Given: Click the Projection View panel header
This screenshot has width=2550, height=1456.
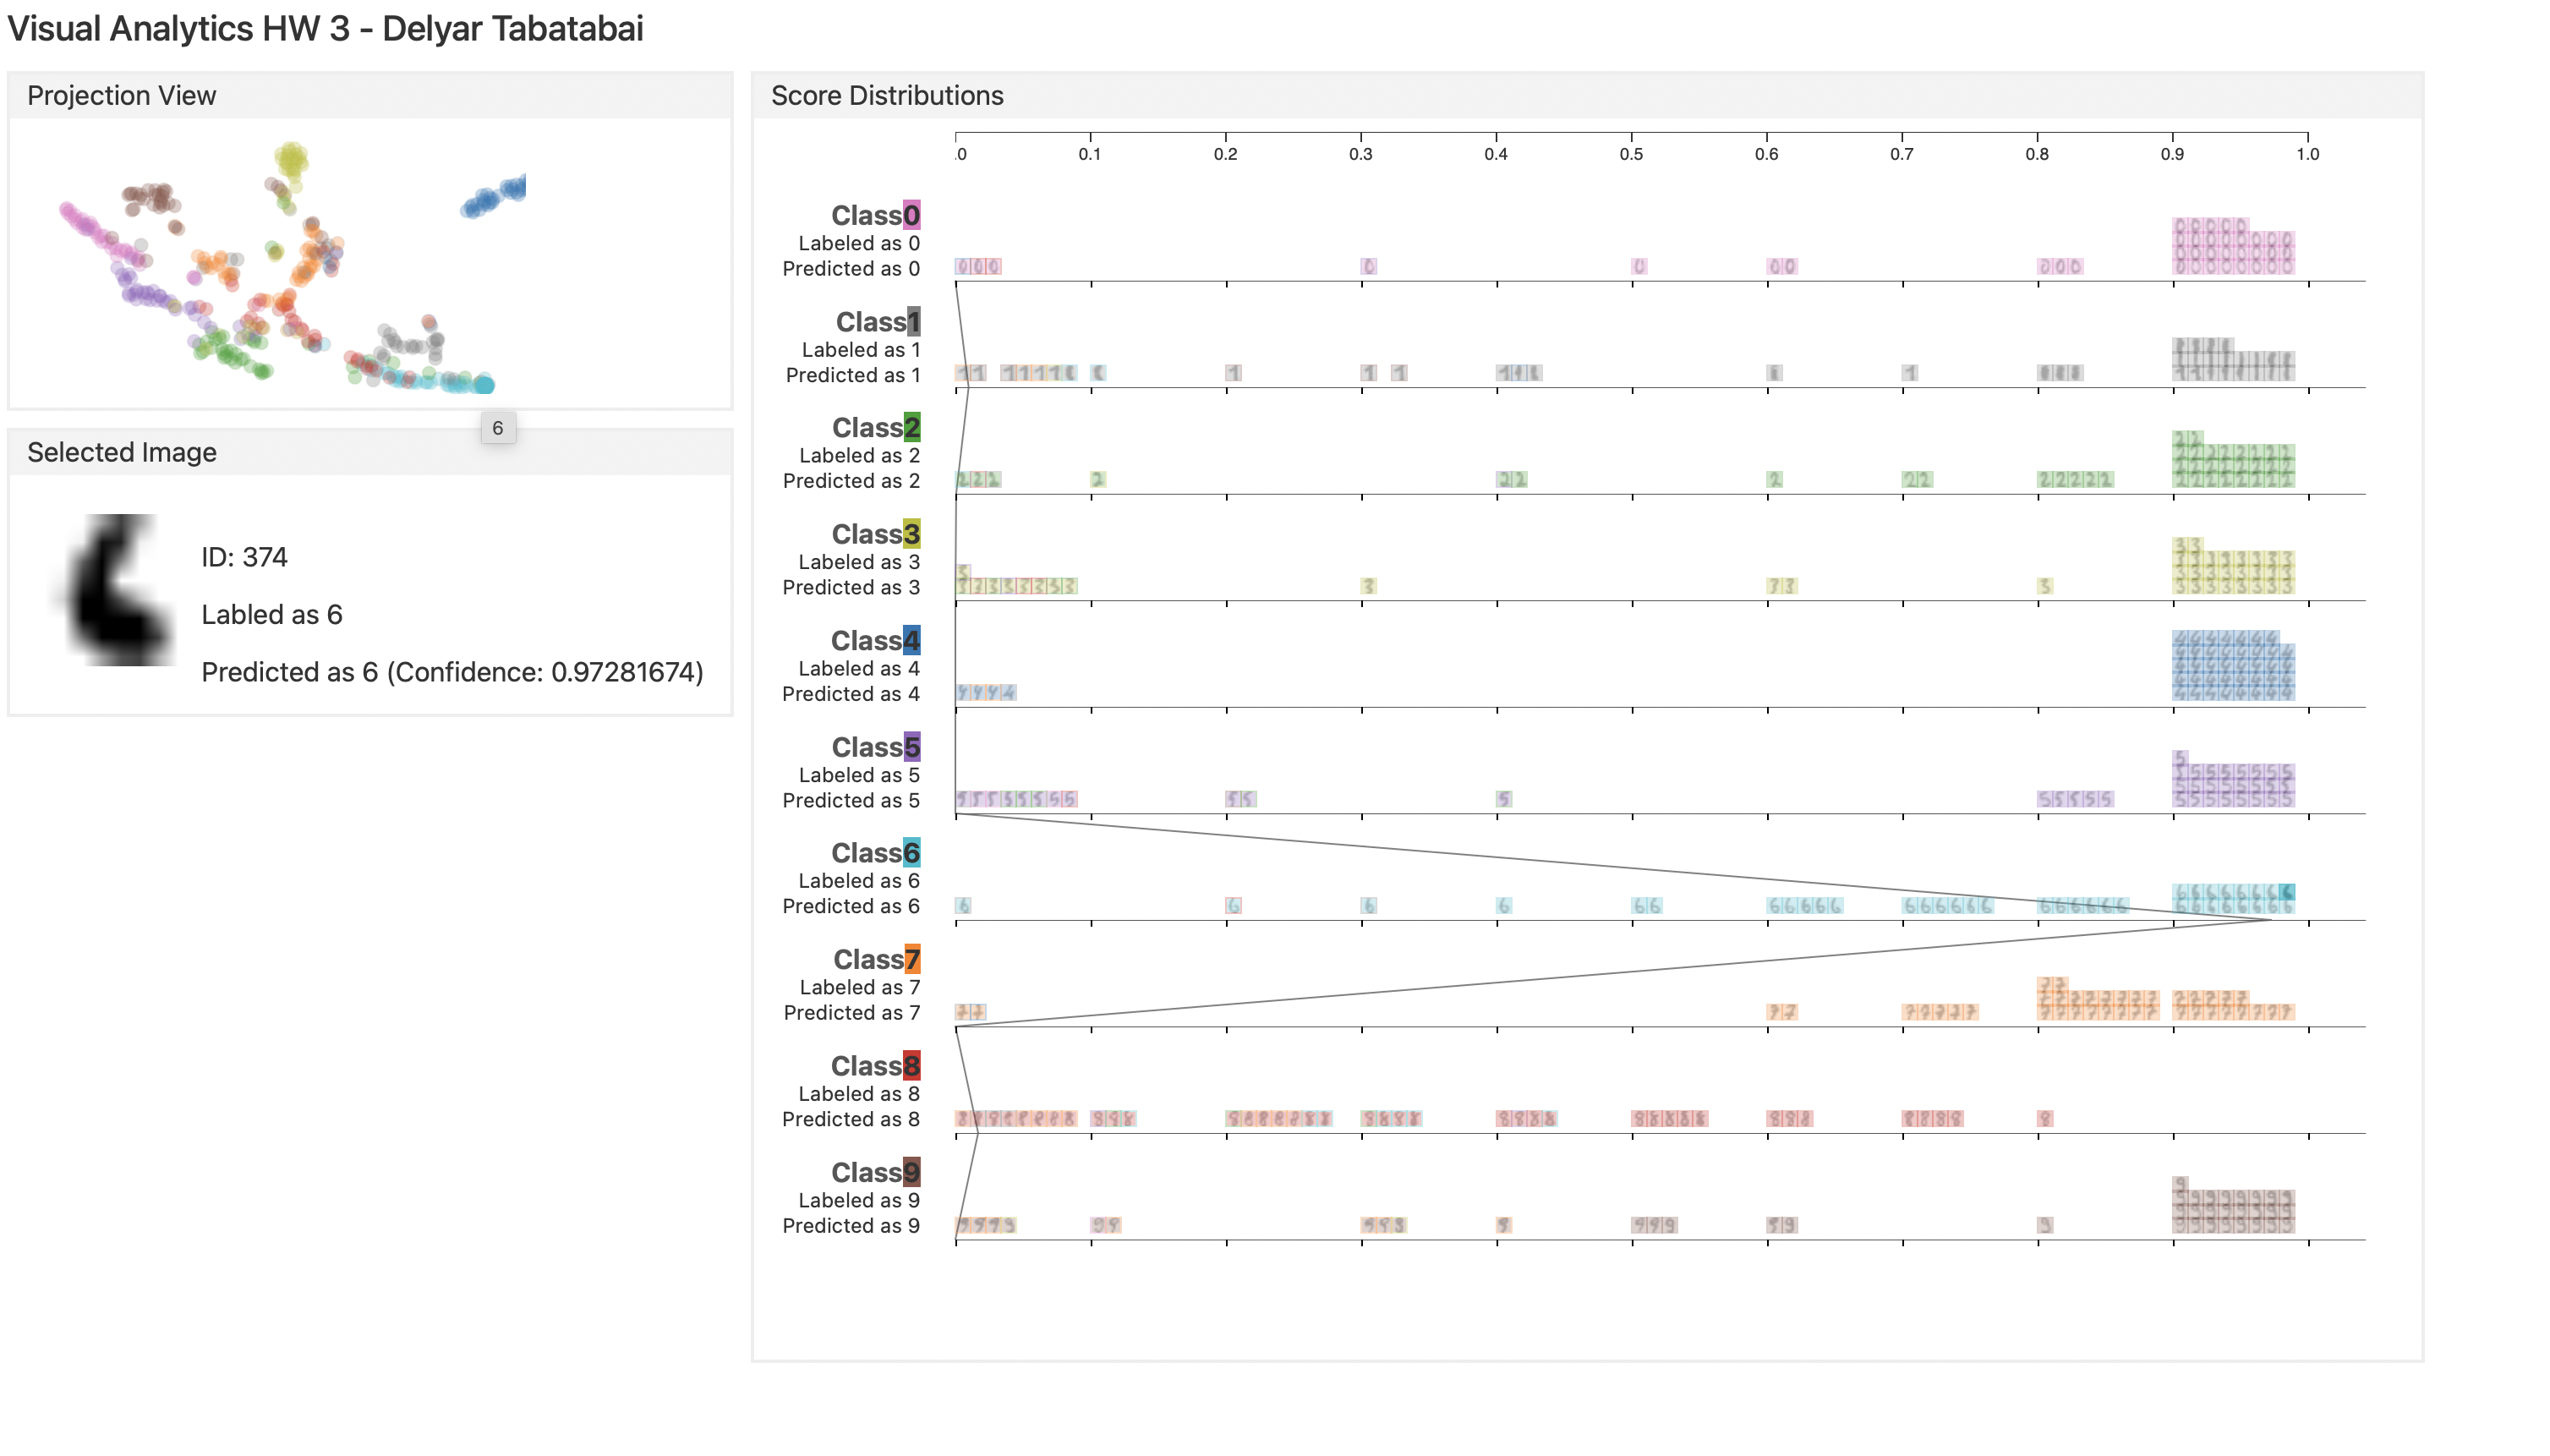Looking at the screenshot, I should coord(122,95).
